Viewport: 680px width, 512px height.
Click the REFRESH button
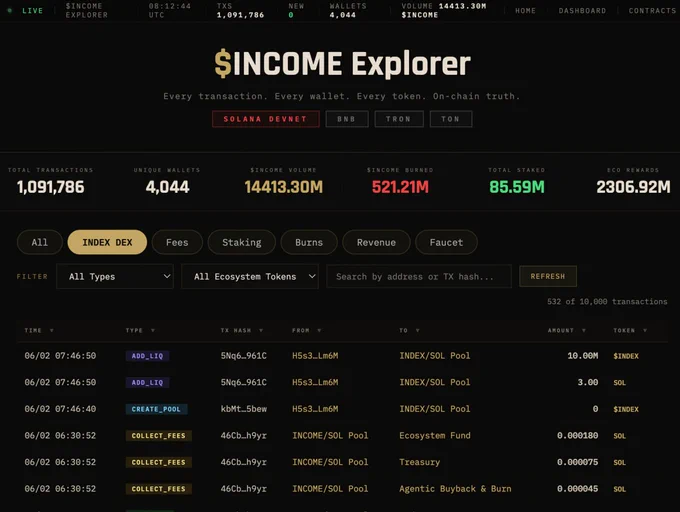(548, 276)
